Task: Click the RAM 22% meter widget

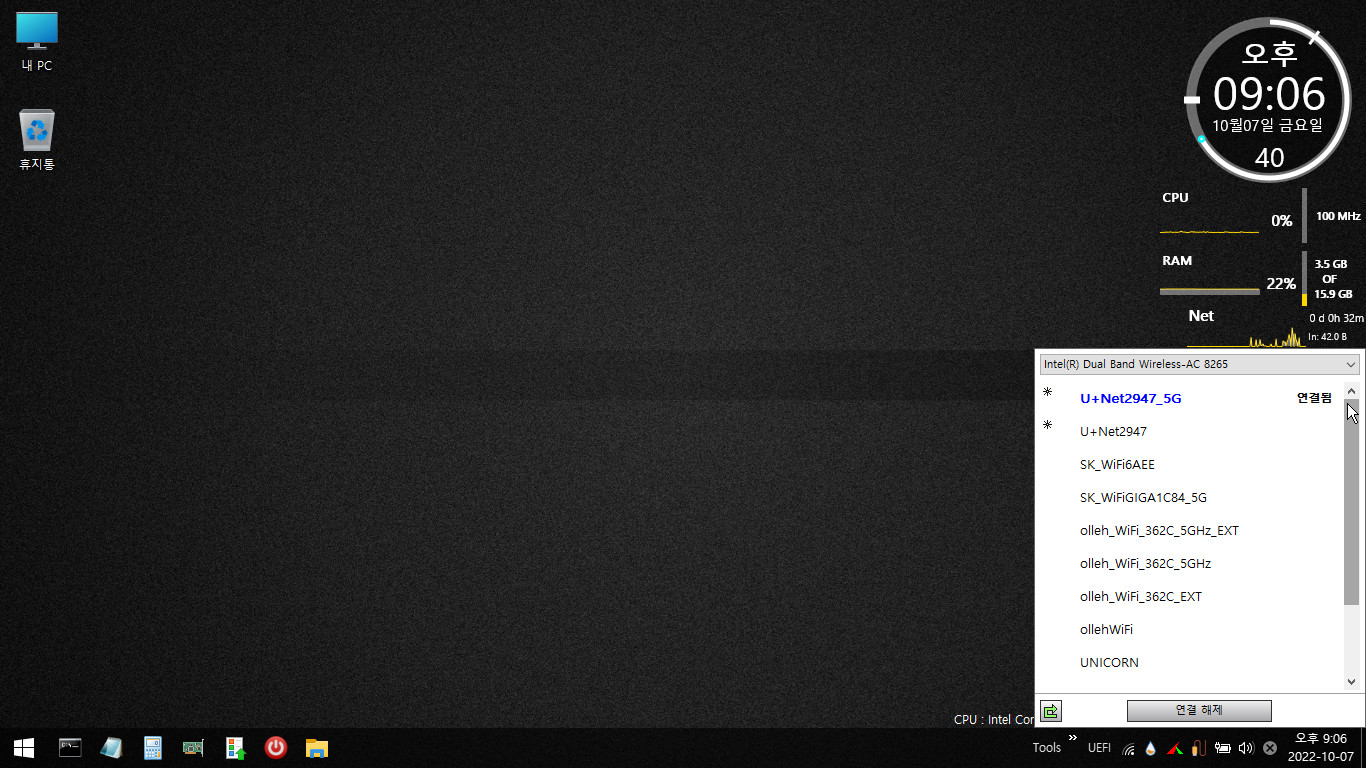Action: tap(1257, 278)
